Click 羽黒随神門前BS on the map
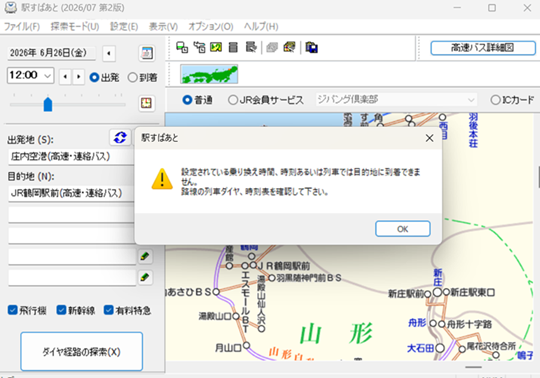The height and width of the screenshot is (378, 540). click(x=271, y=278)
